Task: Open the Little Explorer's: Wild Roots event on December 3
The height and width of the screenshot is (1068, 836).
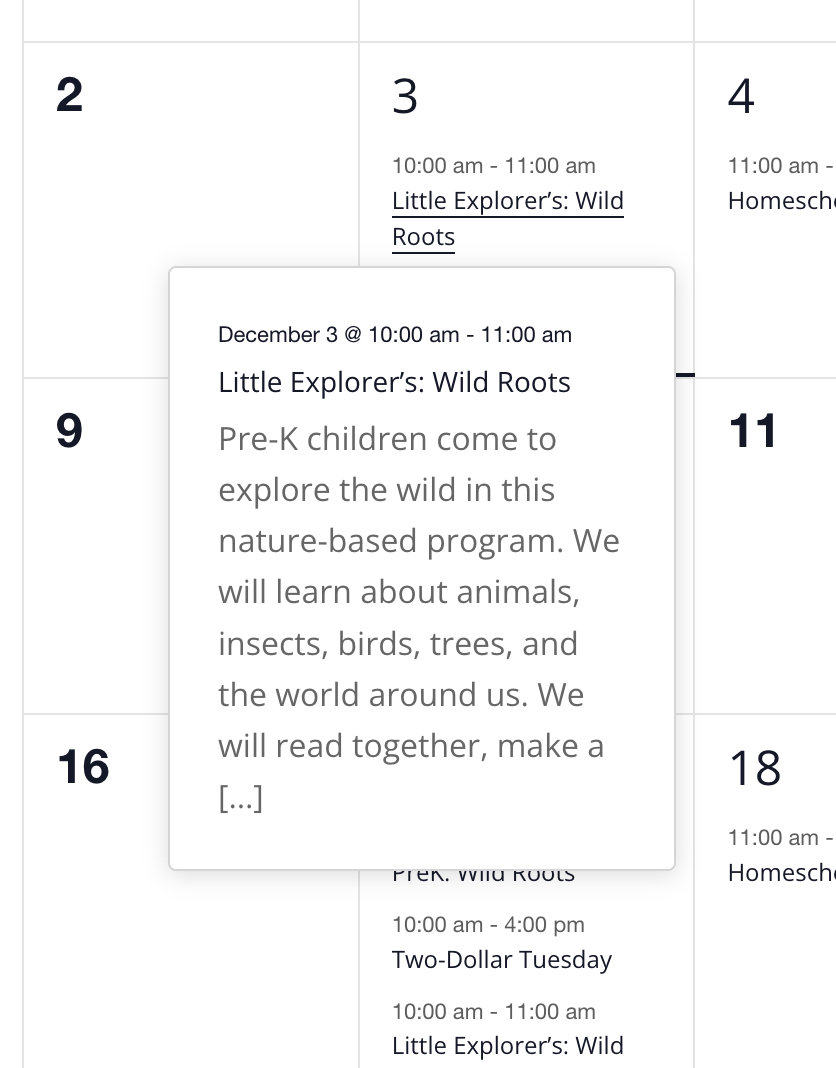Action: point(507,201)
